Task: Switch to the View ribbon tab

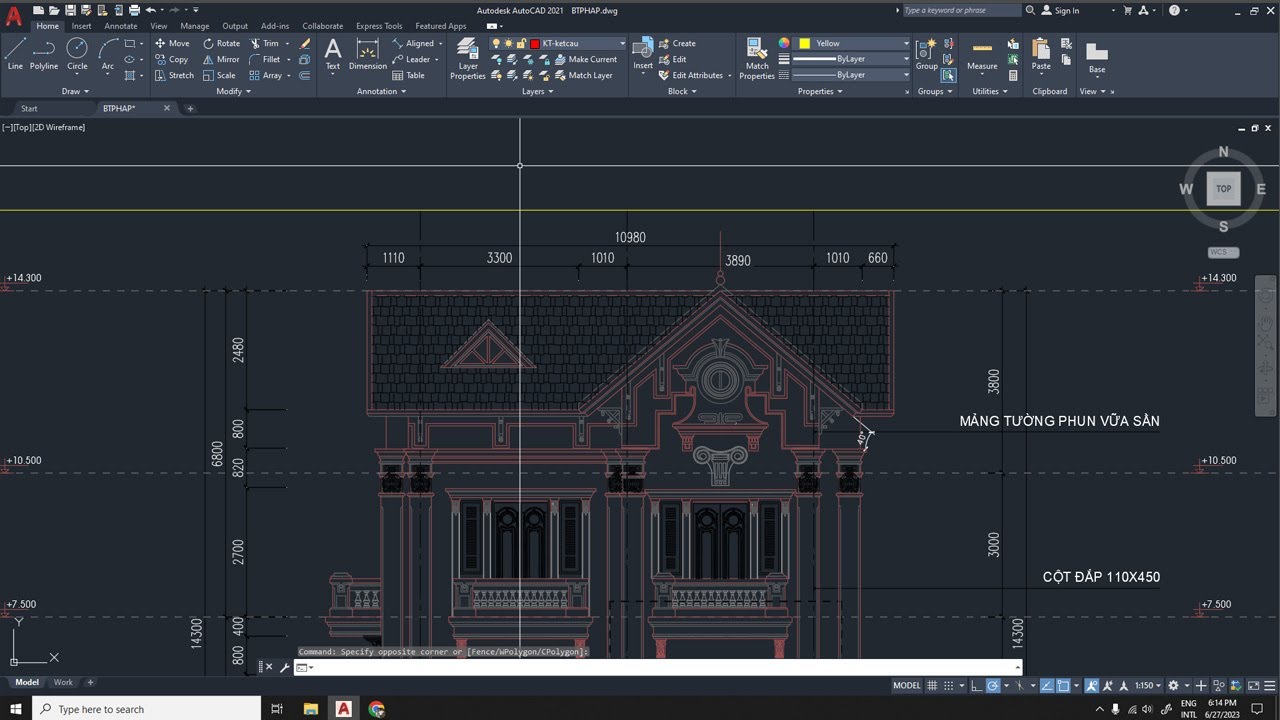Action: [x=158, y=26]
